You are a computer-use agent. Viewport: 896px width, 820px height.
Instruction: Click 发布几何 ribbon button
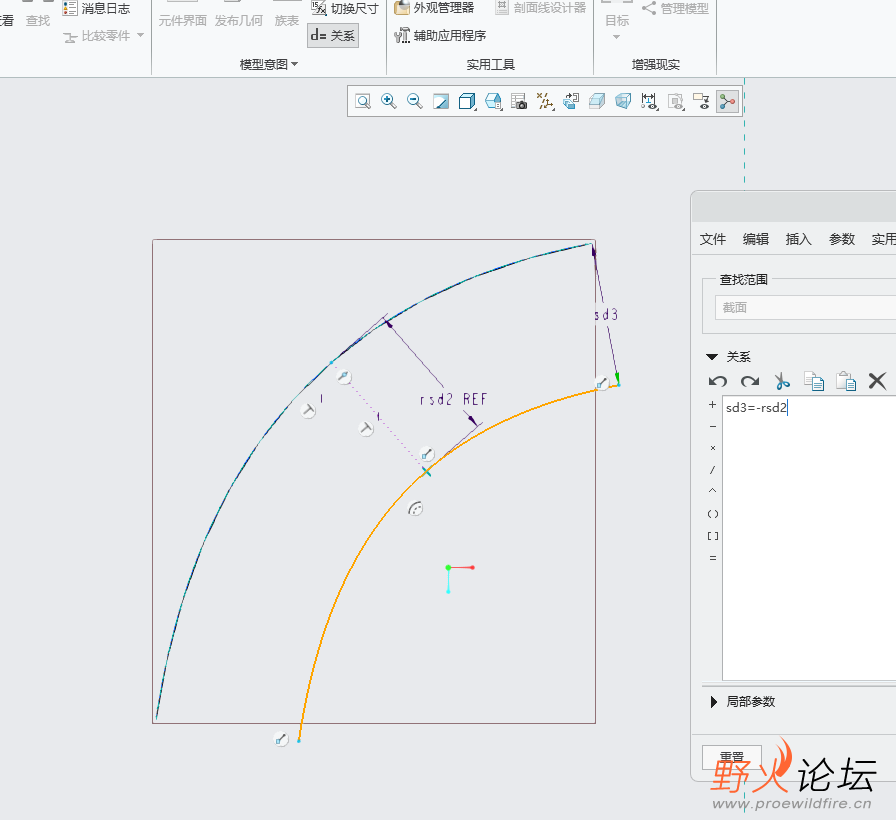click(x=238, y=21)
